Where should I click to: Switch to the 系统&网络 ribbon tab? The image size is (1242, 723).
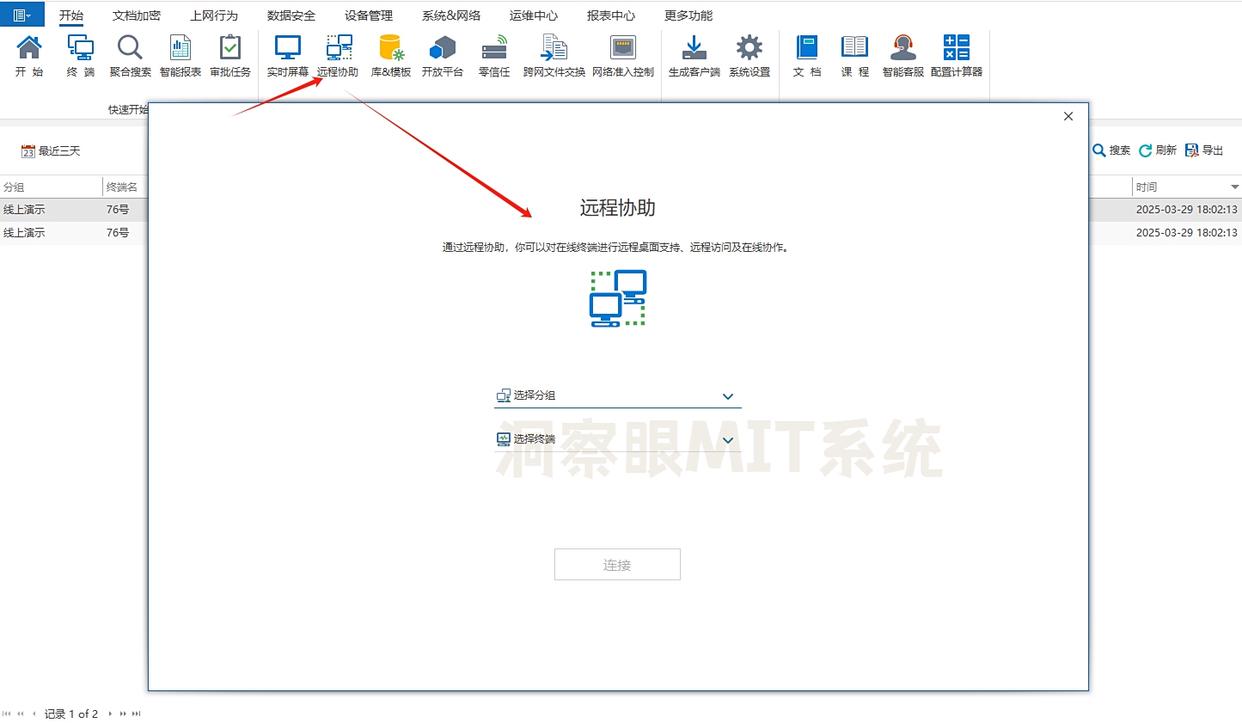tap(451, 15)
